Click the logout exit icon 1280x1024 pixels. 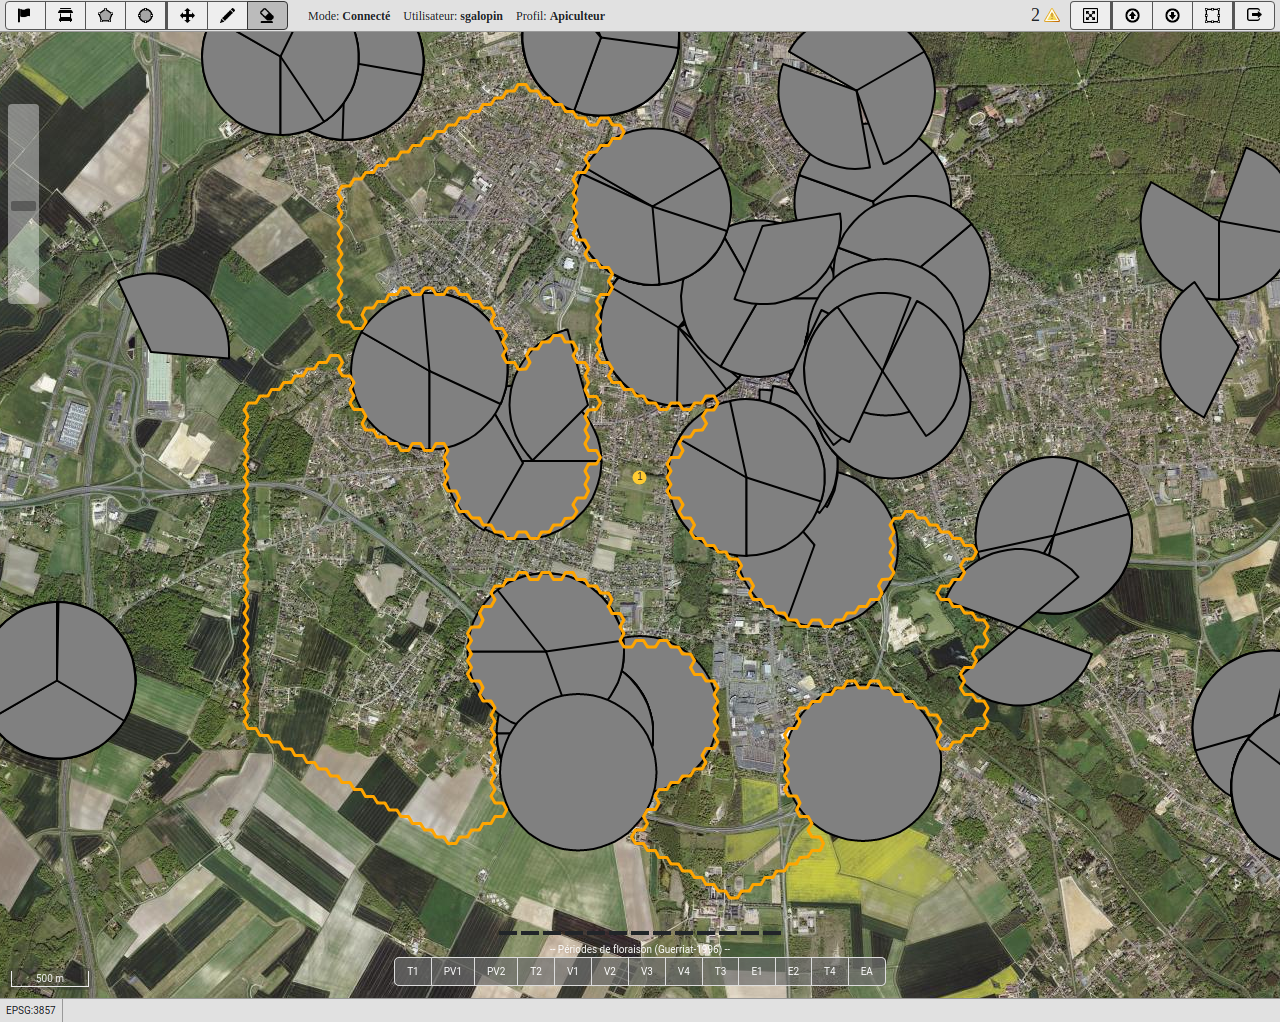[1254, 15]
